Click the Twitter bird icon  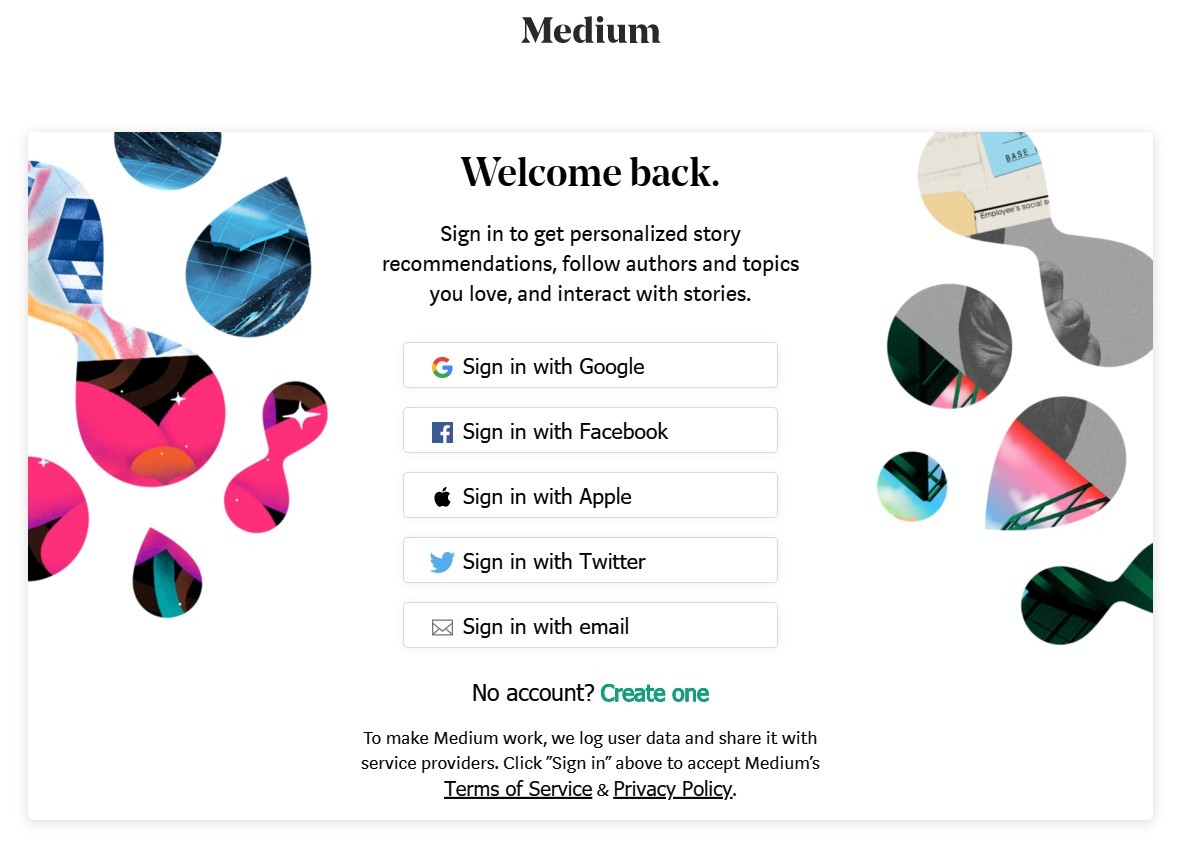point(442,562)
